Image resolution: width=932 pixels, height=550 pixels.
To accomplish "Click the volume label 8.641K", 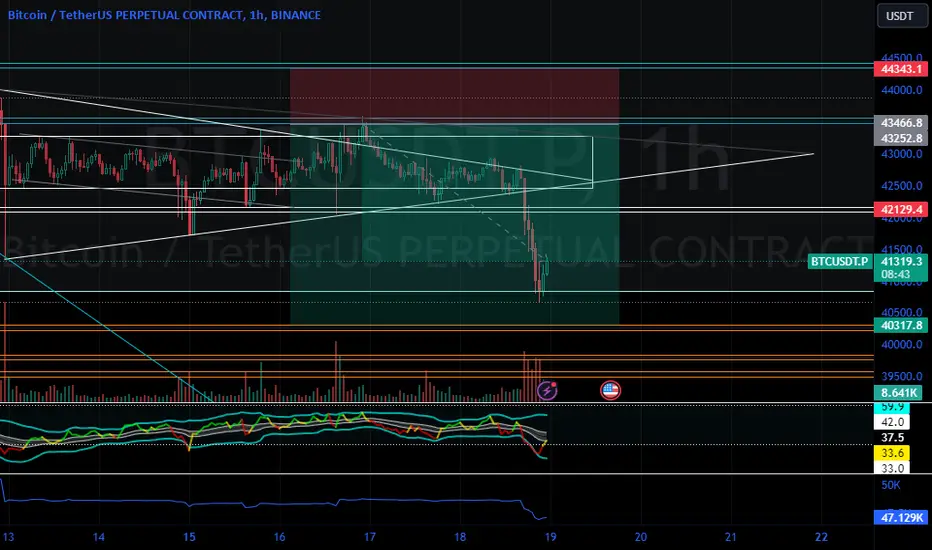I will pos(898,393).
